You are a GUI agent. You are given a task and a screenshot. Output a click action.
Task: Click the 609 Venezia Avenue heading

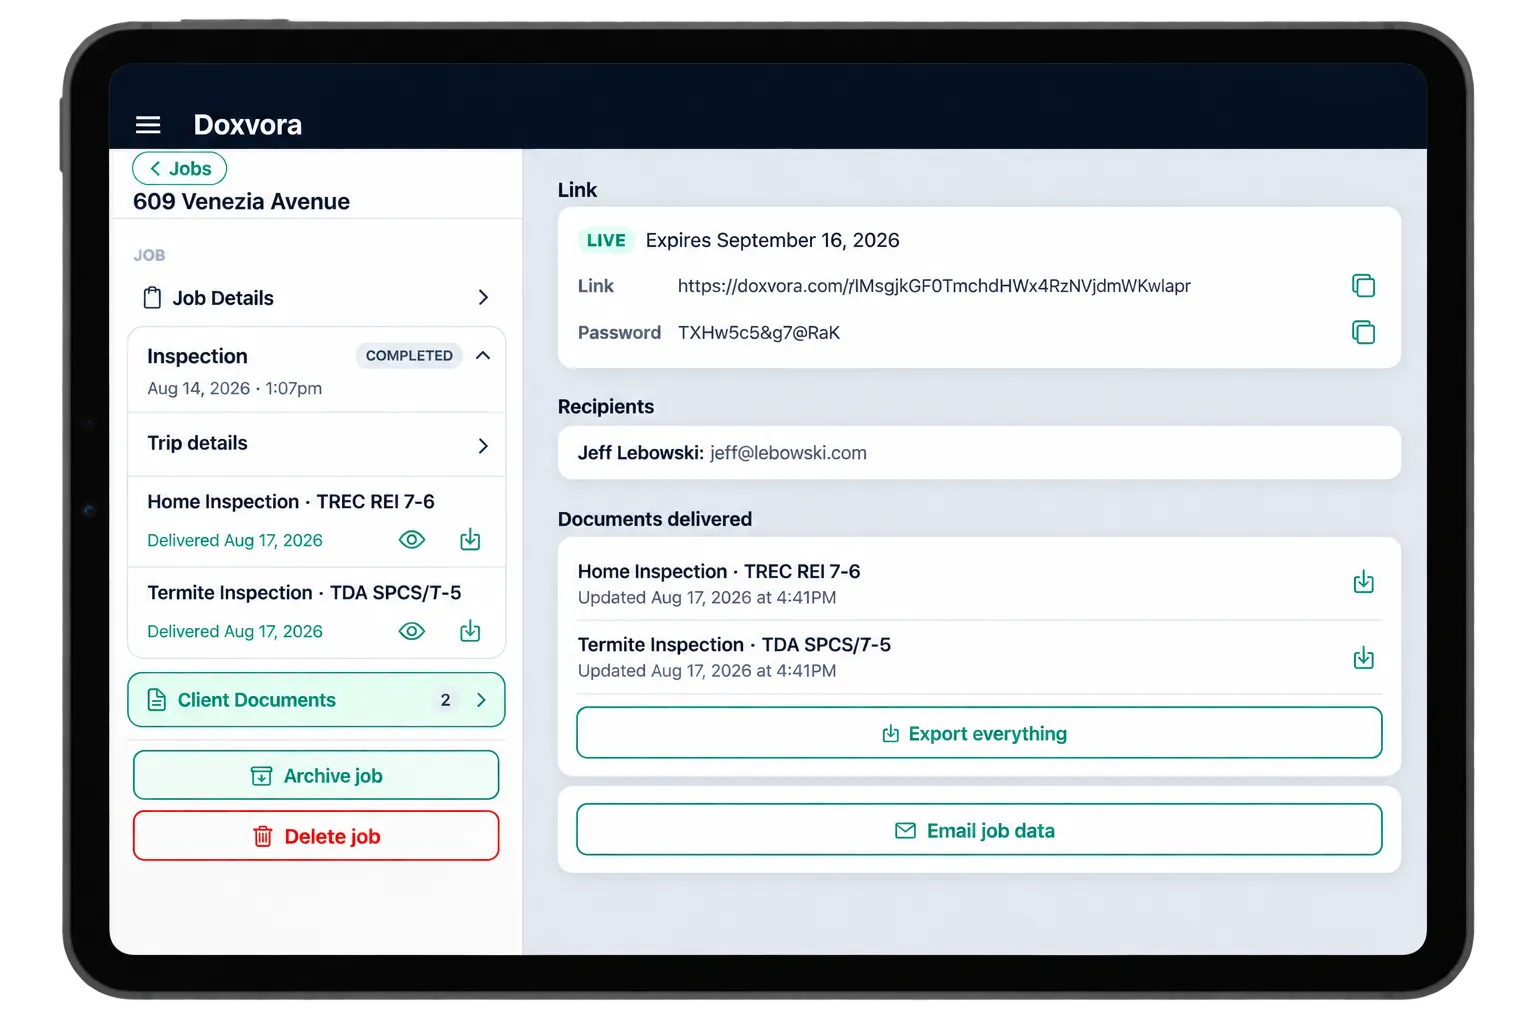click(x=241, y=202)
